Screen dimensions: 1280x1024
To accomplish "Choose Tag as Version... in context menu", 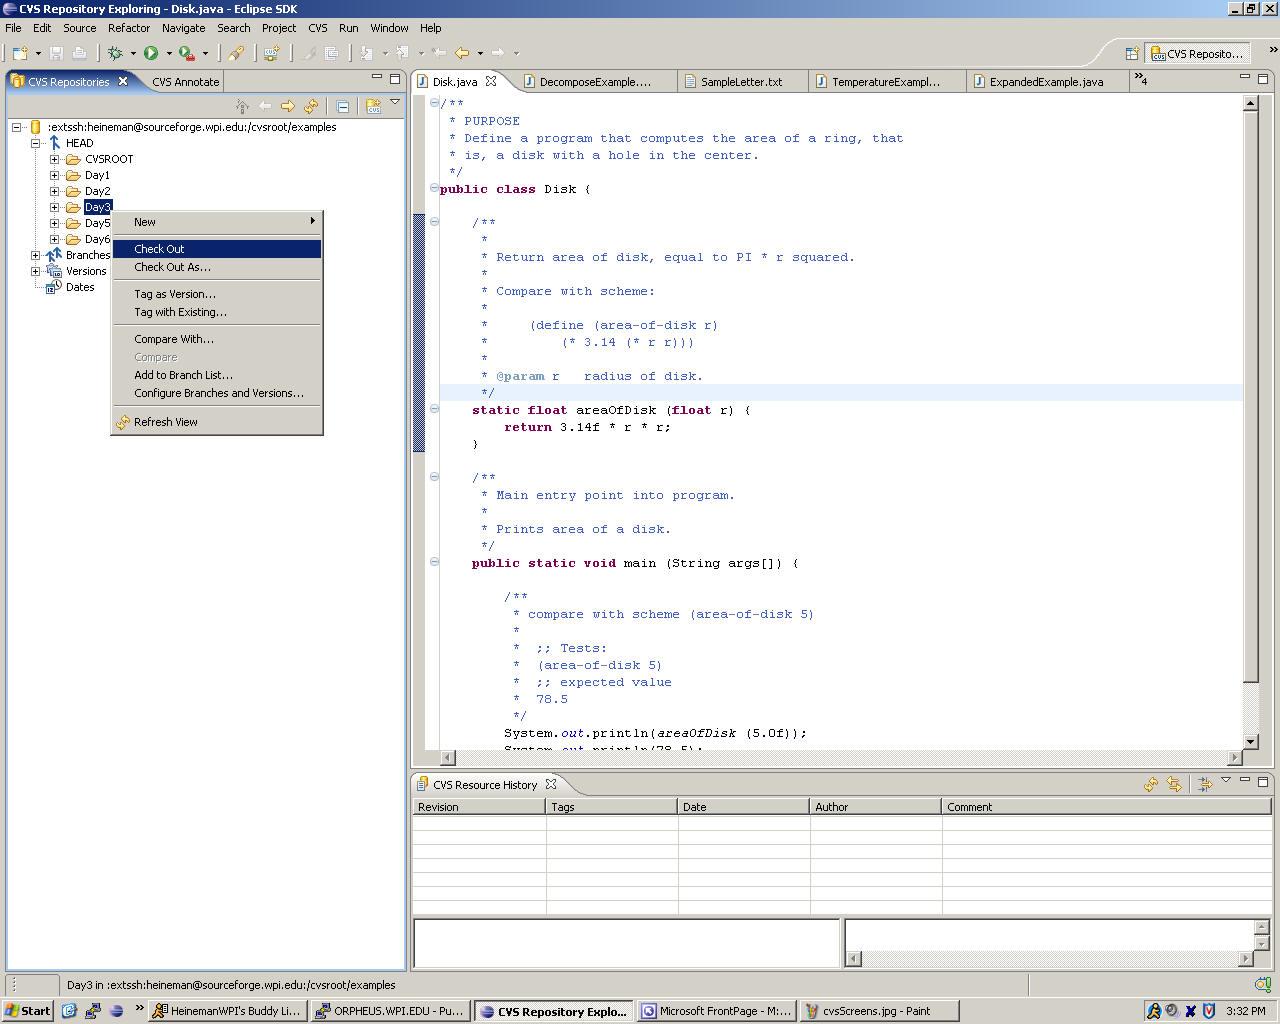I will click(x=175, y=294).
